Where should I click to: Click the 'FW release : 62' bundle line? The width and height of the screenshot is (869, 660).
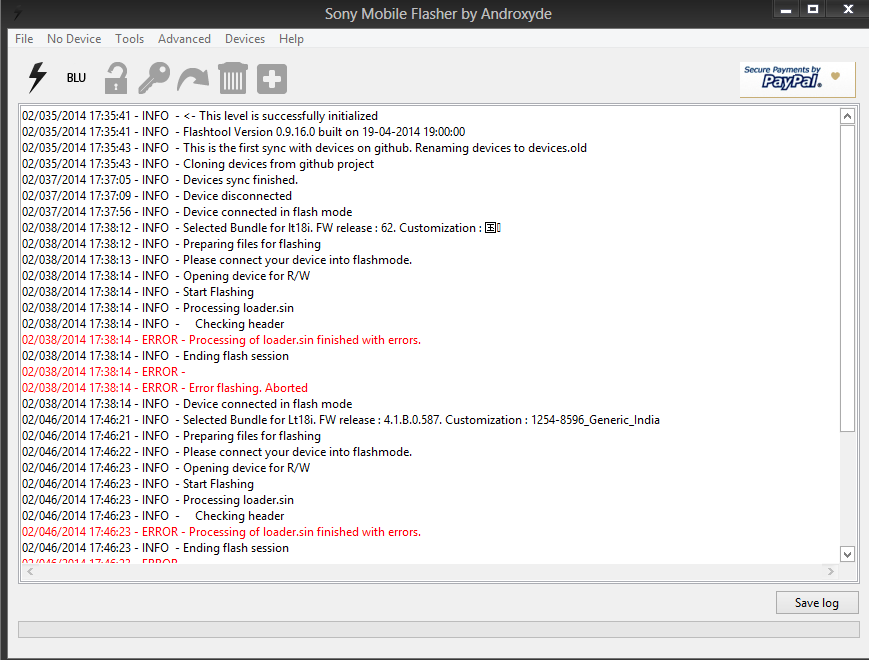261,228
